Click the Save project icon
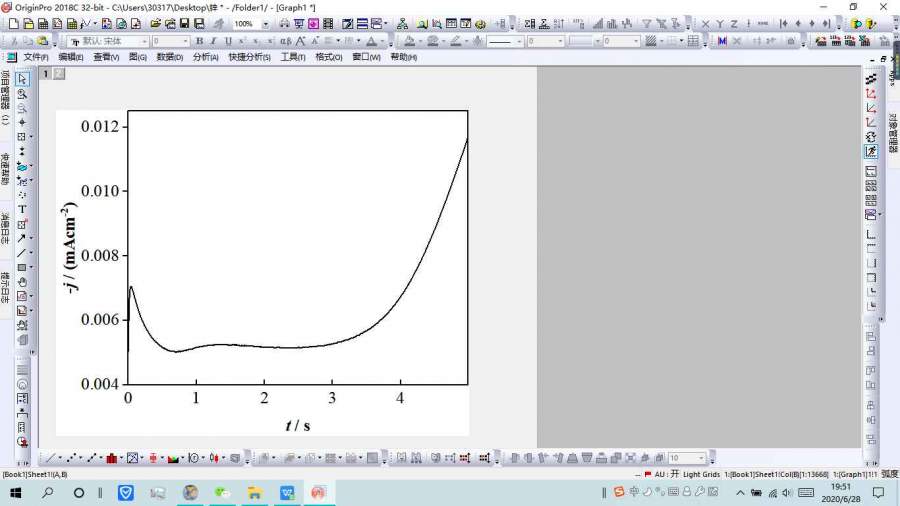 [184, 23]
